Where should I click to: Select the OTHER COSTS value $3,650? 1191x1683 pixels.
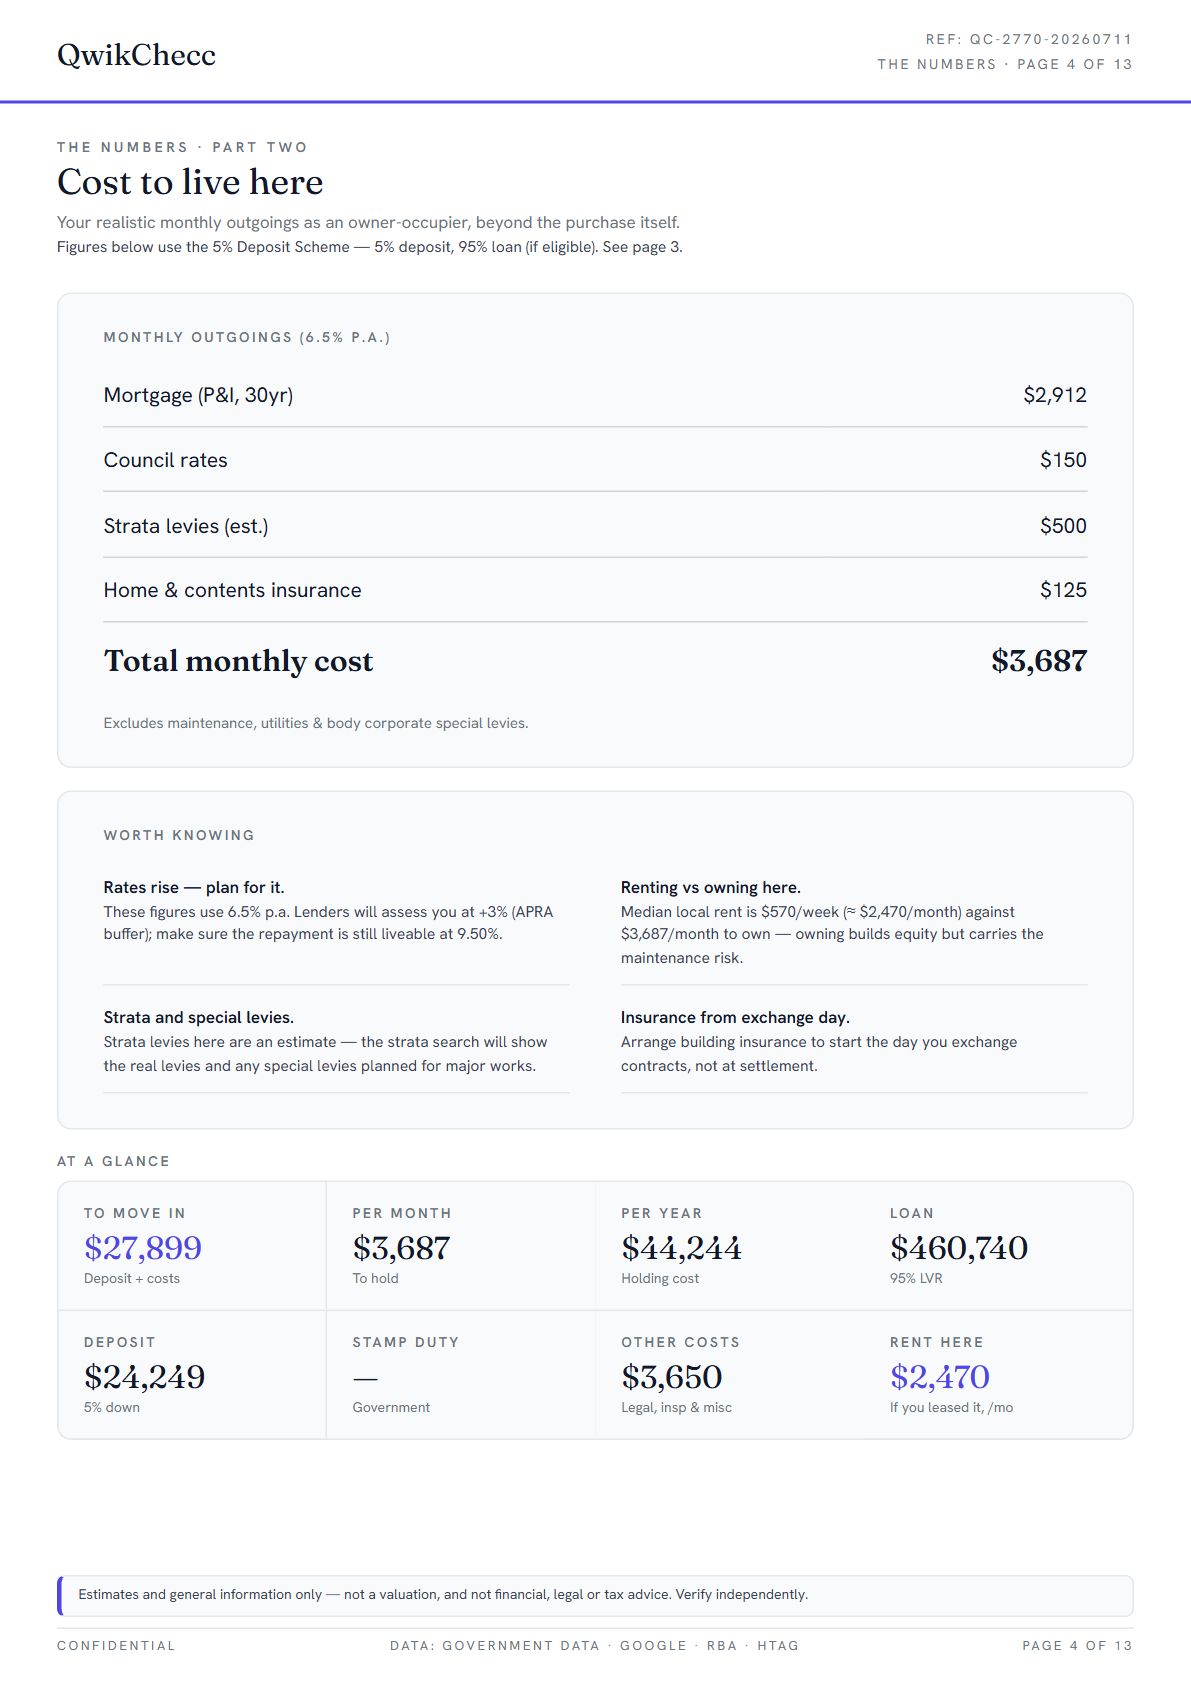pyautogui.click(x=671, y=1377)
